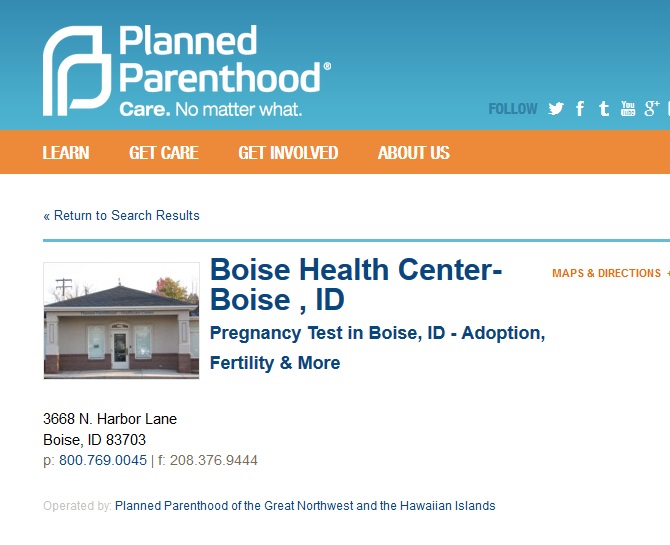The height and width of the screenshot is (545, 670).
Task: Click the Planned Parenthood wordmark text
Action: click(x=225, y=59)
